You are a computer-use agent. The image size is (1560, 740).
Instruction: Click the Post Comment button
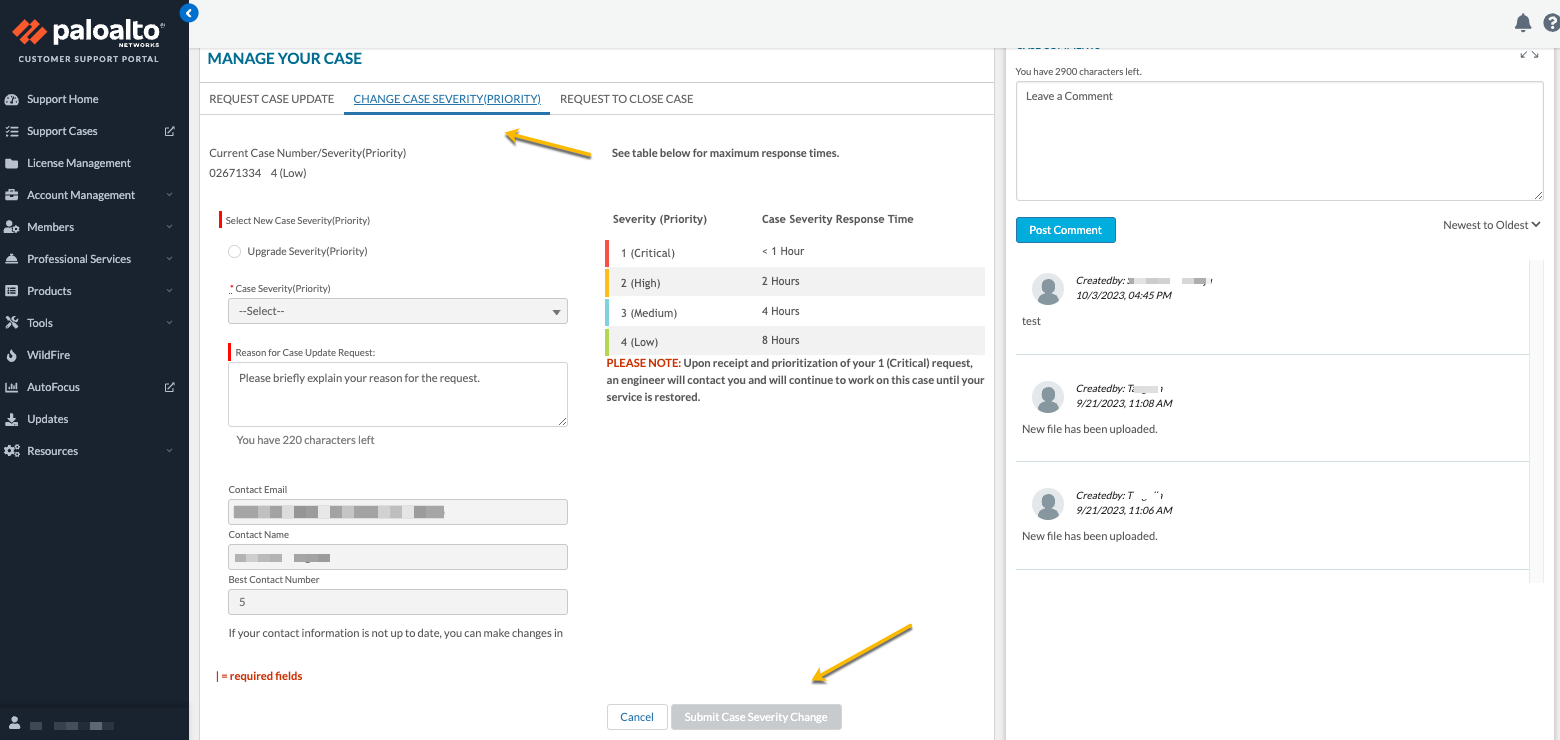pos(1065,229)
